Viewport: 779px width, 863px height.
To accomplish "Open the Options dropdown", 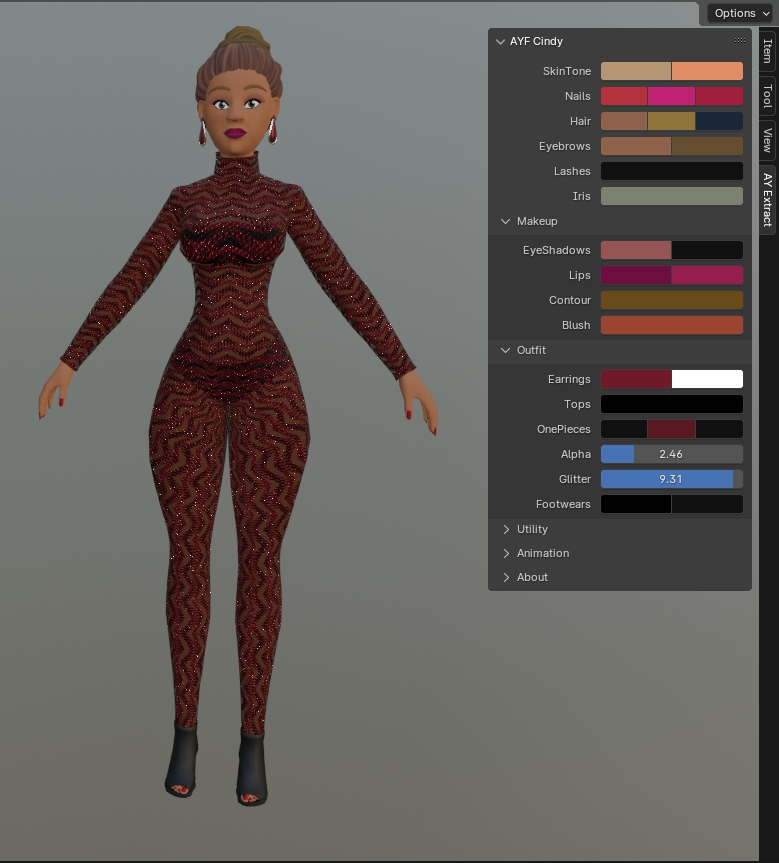I will [x=740, y=13].
